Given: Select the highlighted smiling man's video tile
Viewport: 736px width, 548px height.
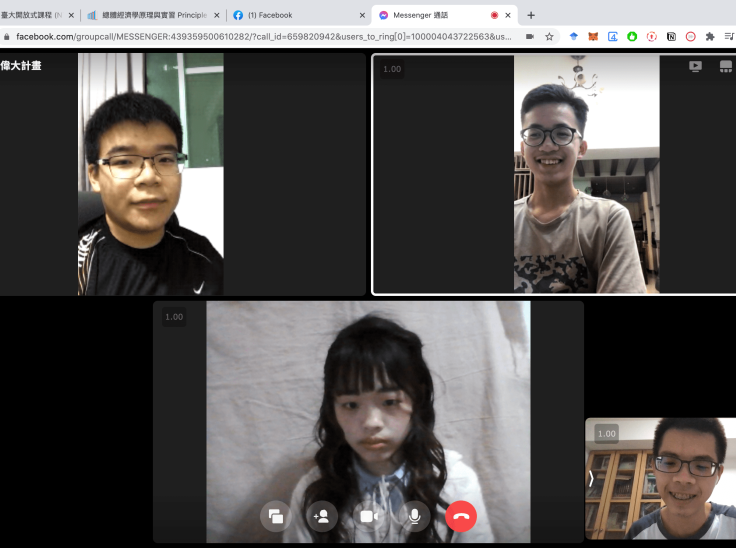Looking at the screenshot, I should [x=554, y=174].
